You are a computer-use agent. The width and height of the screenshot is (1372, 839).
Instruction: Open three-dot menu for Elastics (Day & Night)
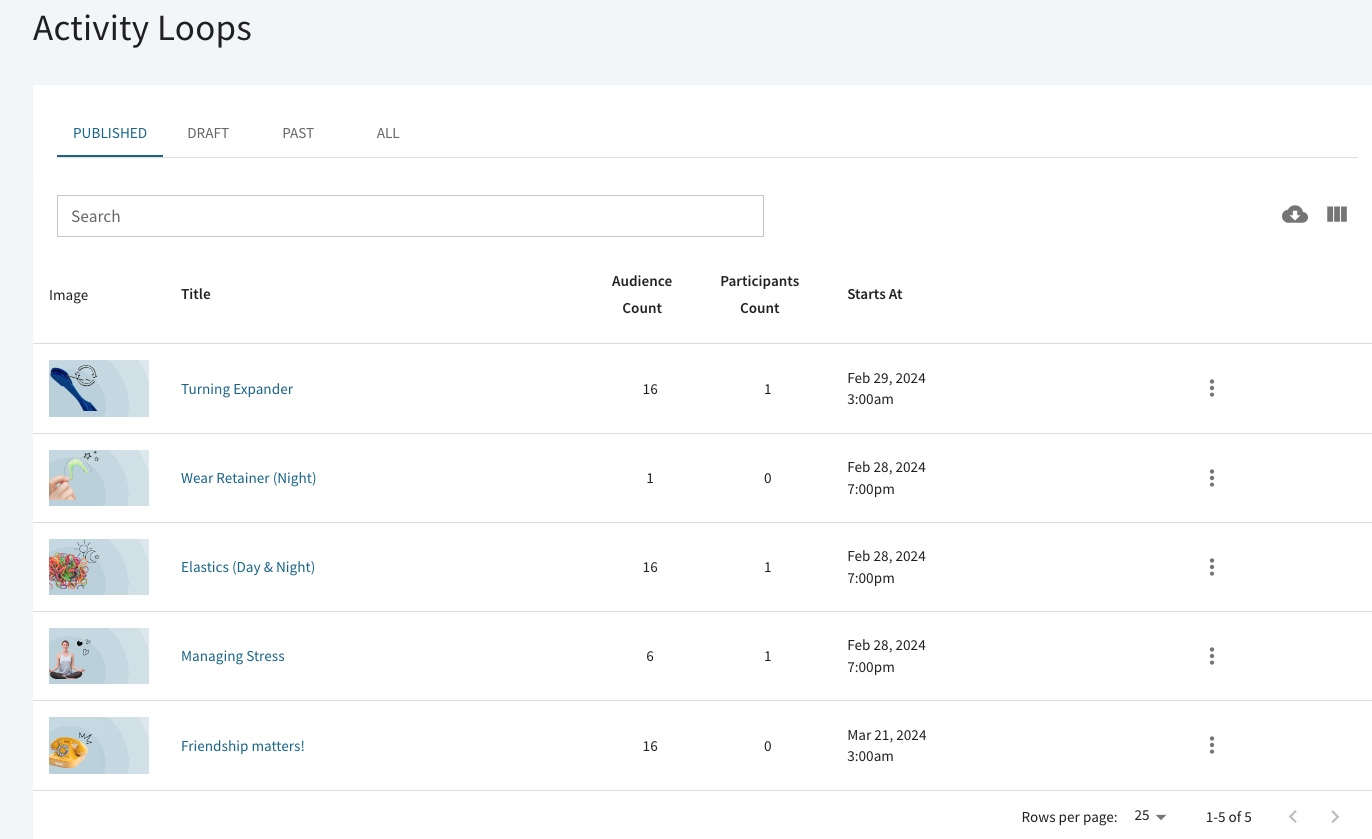pos(1211,567)
